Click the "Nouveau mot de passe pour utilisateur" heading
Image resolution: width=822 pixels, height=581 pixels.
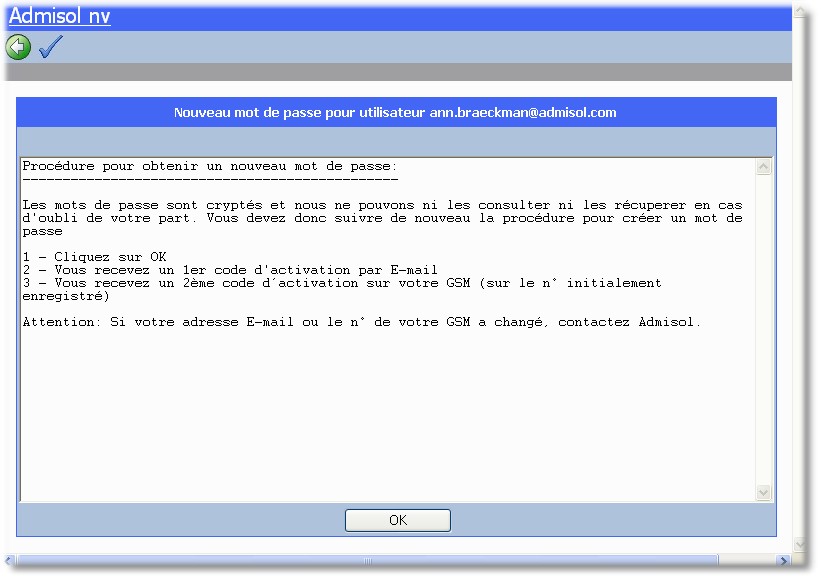(395, 112)
